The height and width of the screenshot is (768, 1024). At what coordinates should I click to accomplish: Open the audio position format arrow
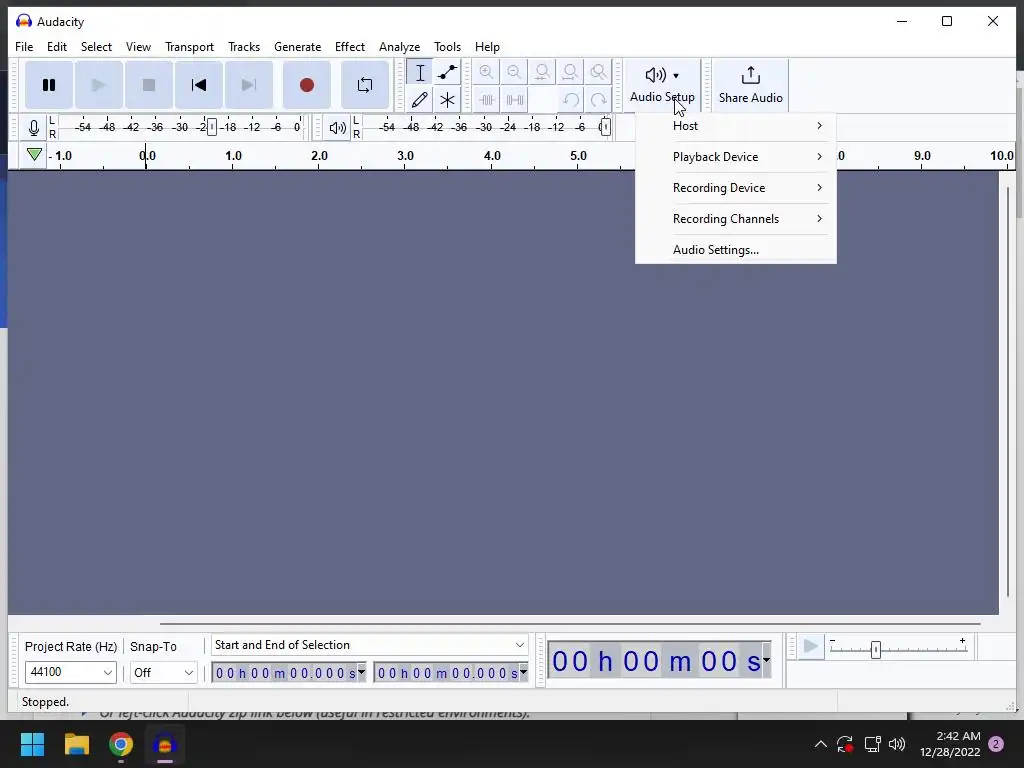[767, 660]
